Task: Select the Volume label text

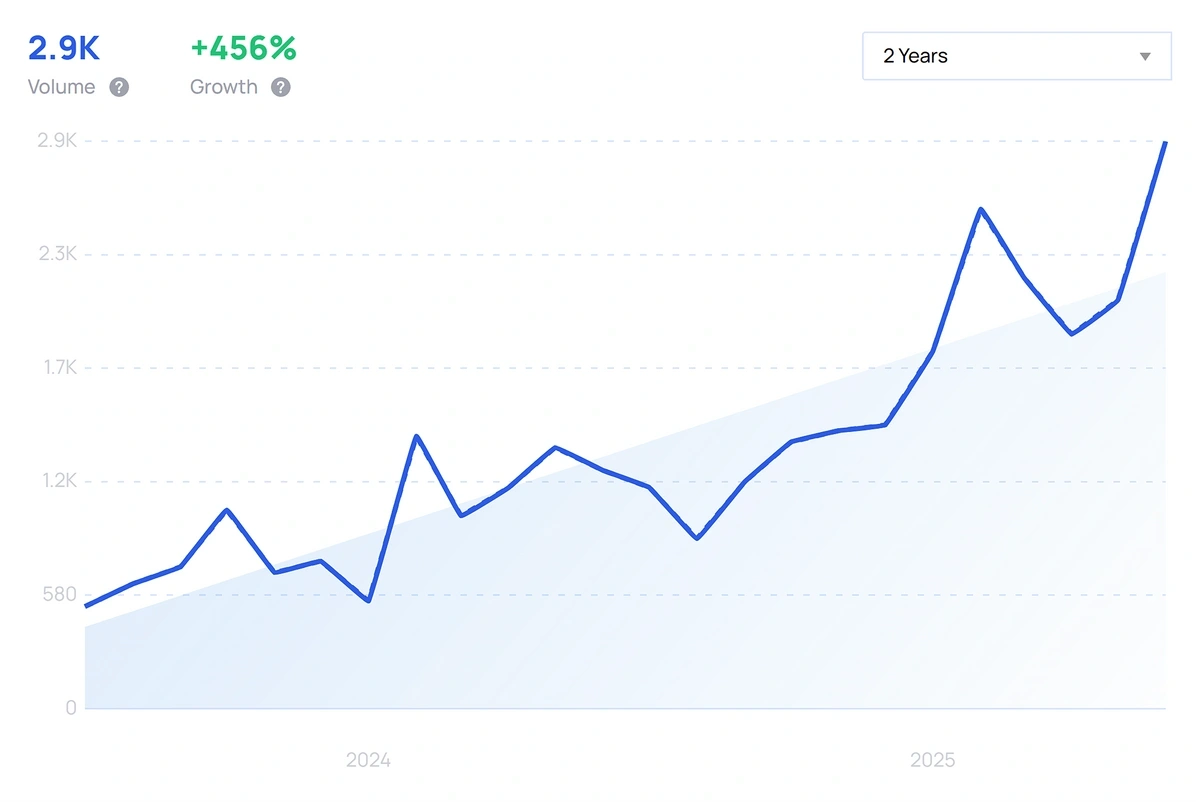Action: point(62,87)
